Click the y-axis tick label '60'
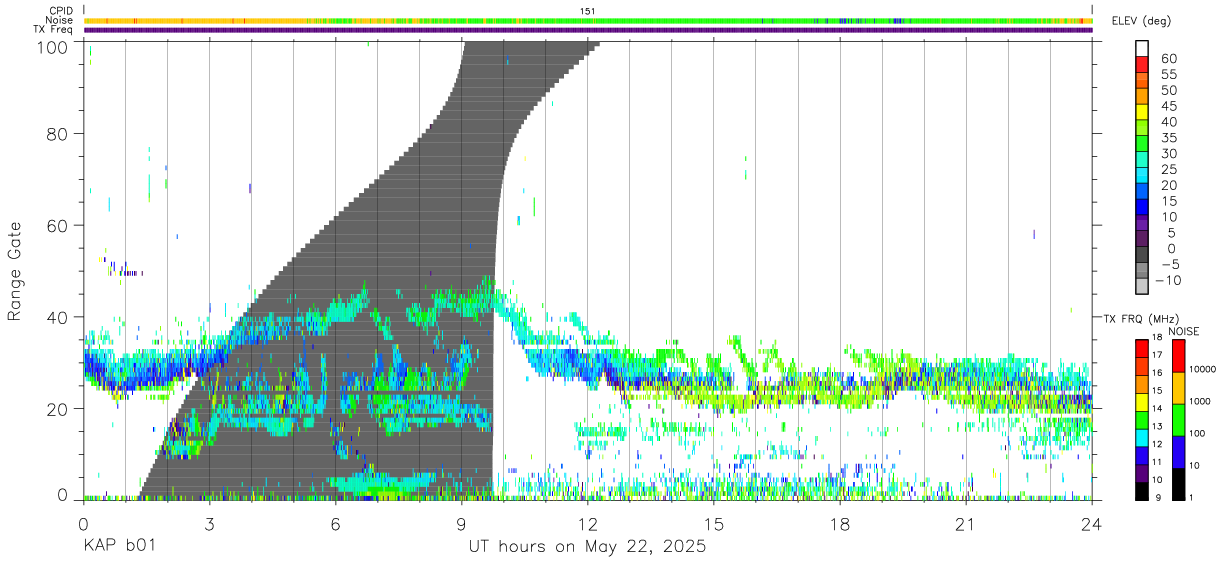The height and width of the screenshot is (567, 1228). coord(57,226)
